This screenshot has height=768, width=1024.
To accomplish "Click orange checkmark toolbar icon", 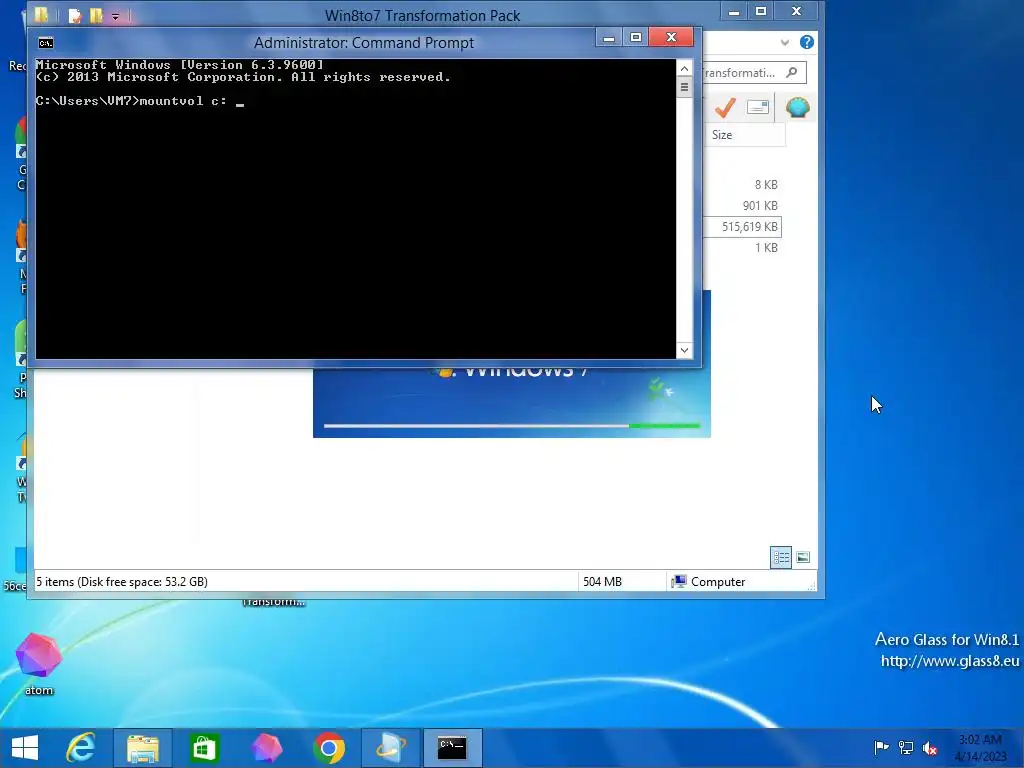I will [x=725, y=107].
